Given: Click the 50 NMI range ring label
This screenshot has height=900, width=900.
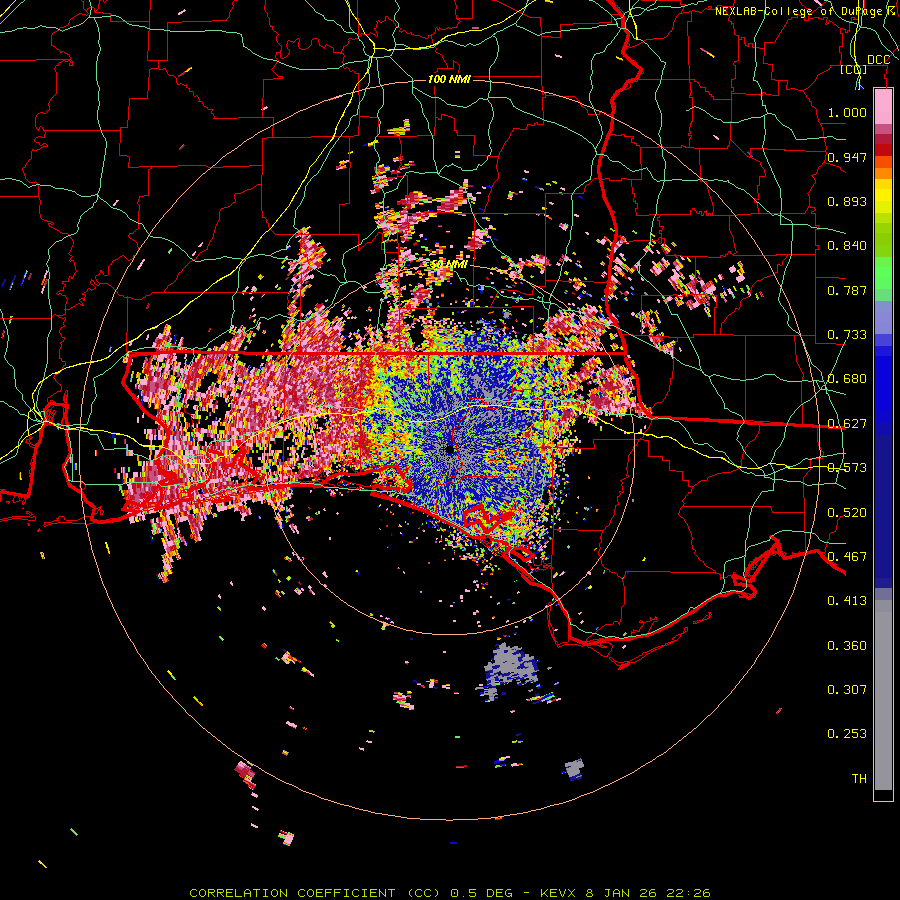Looking at the screenshot, I should coord(449,265).
